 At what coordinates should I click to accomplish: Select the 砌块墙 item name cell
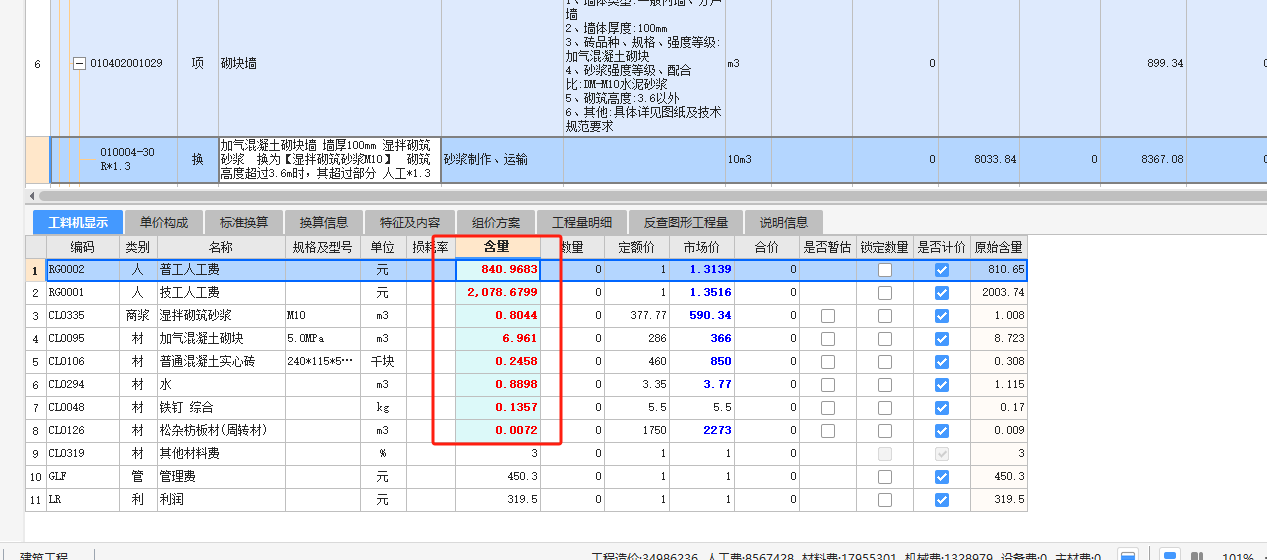[x=328, y=64]
